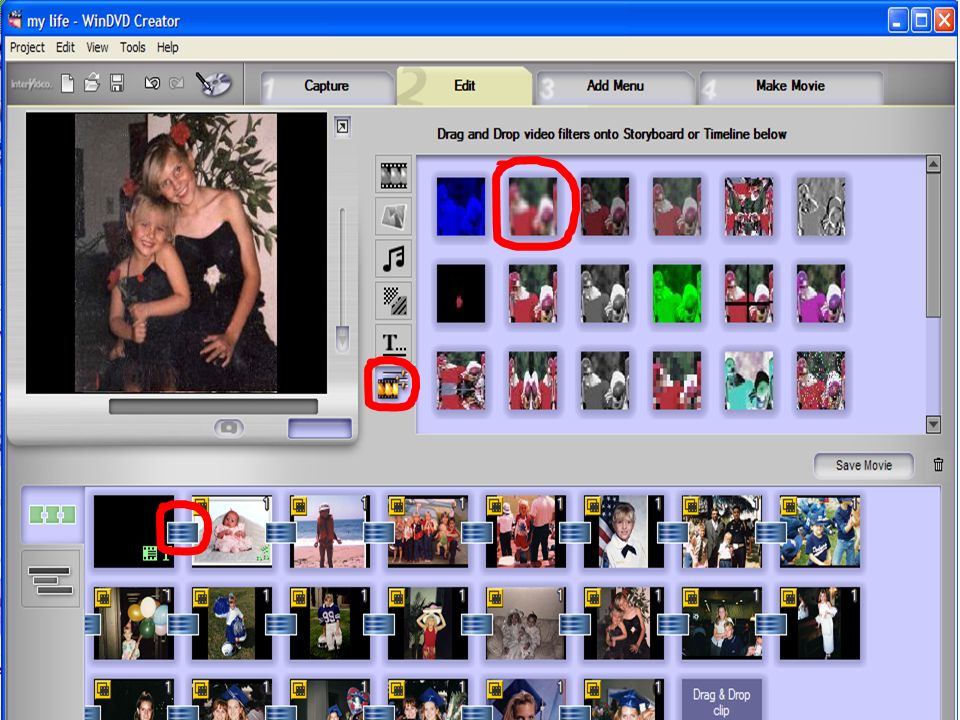This screenshot has height=720, width=960.
Task: Click the snapshot camera button under preview
Action: (x=228, y=427)
